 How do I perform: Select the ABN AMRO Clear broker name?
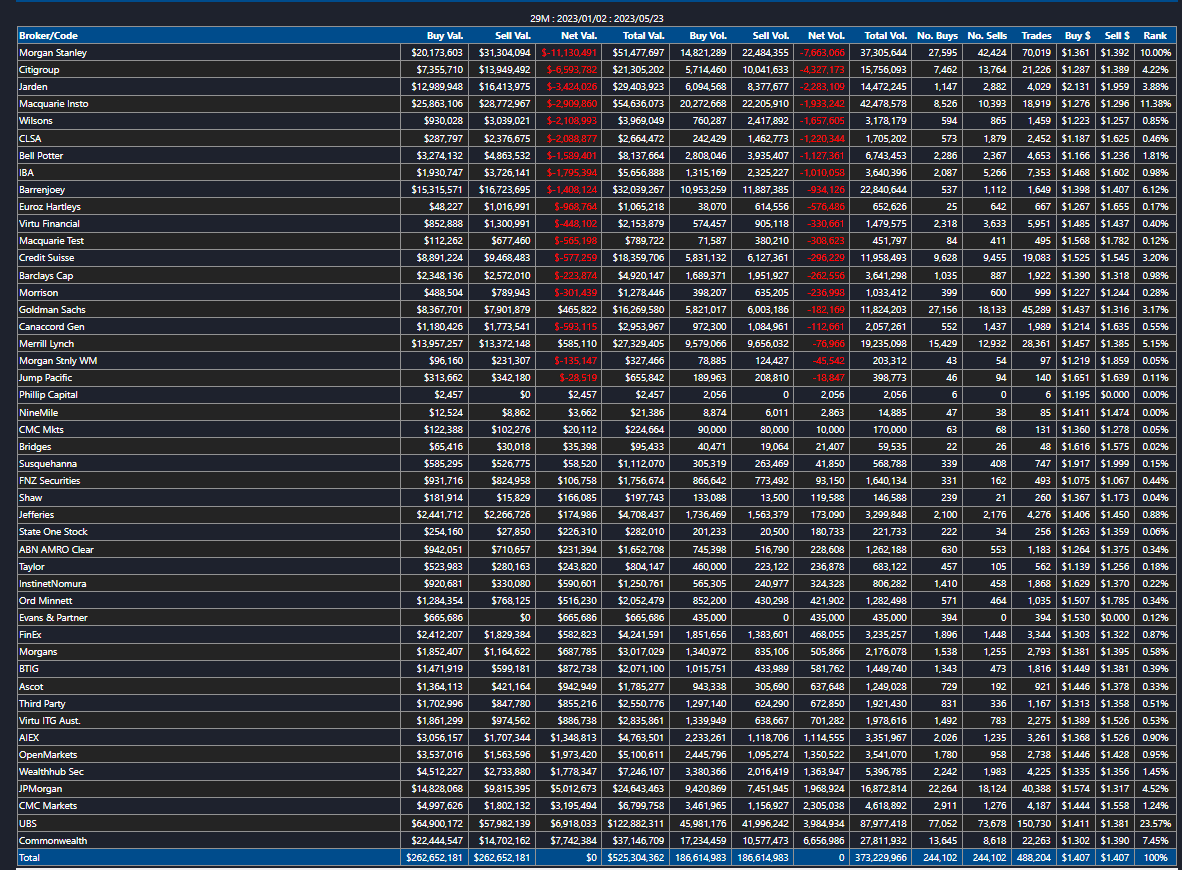point(56,550)
